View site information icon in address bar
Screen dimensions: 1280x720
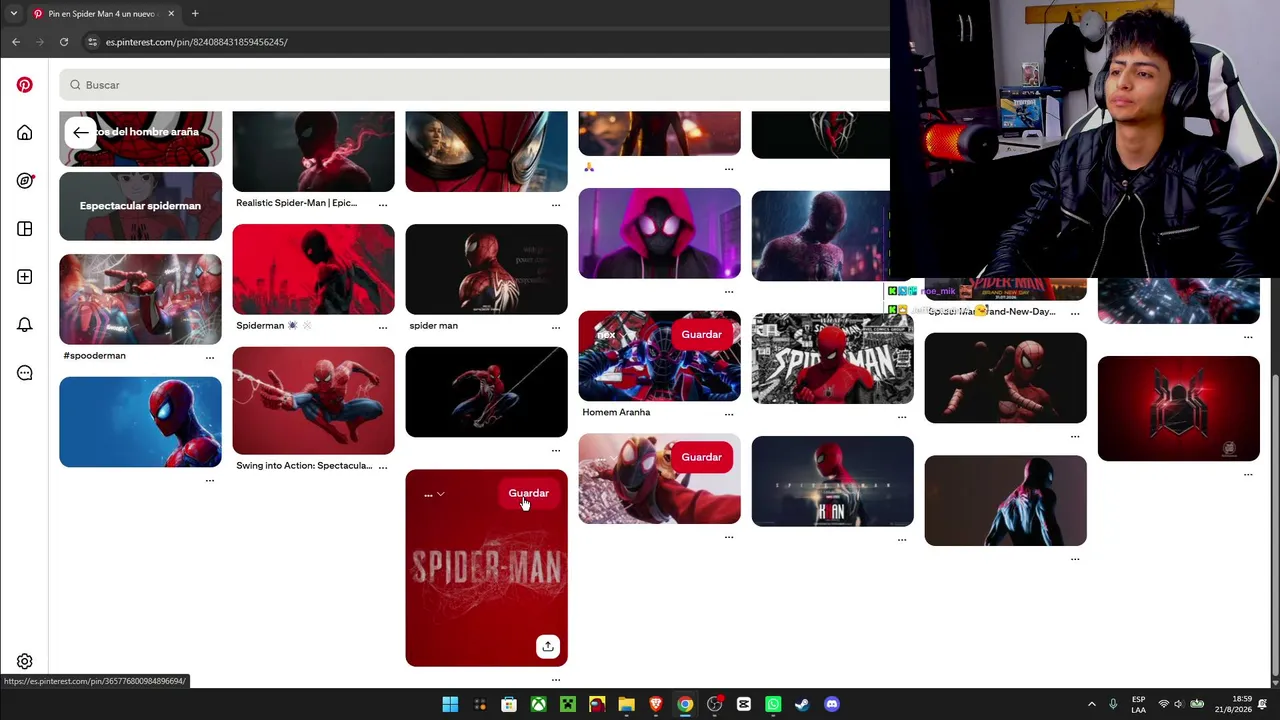pos(92,42)
